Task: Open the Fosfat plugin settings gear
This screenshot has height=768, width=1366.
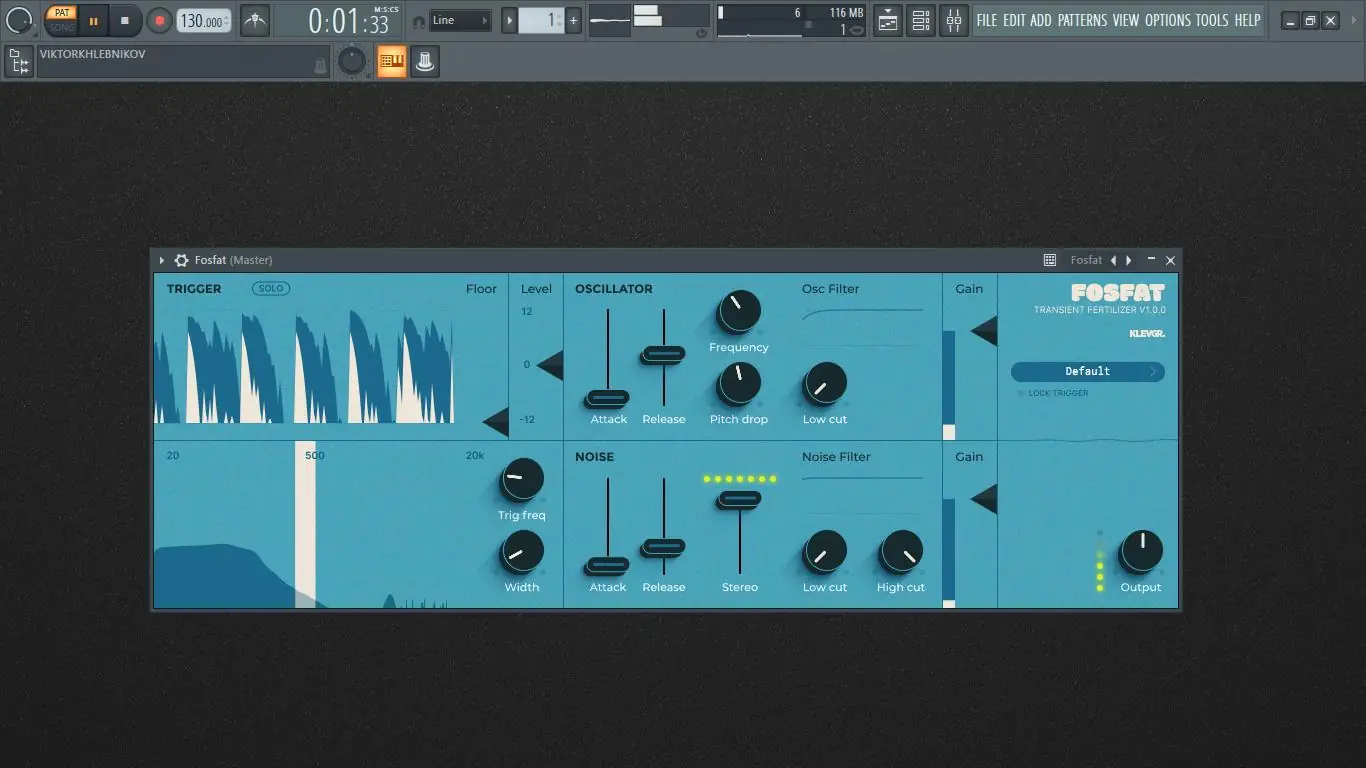Action: click(181, 260)
